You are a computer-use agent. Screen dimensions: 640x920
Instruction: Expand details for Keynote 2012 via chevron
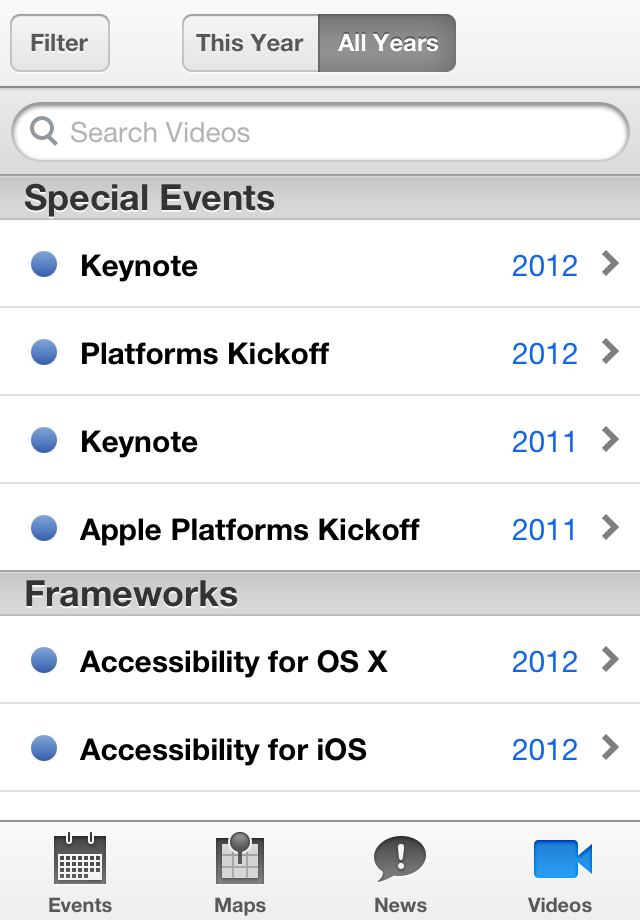[x=612, y=264]
